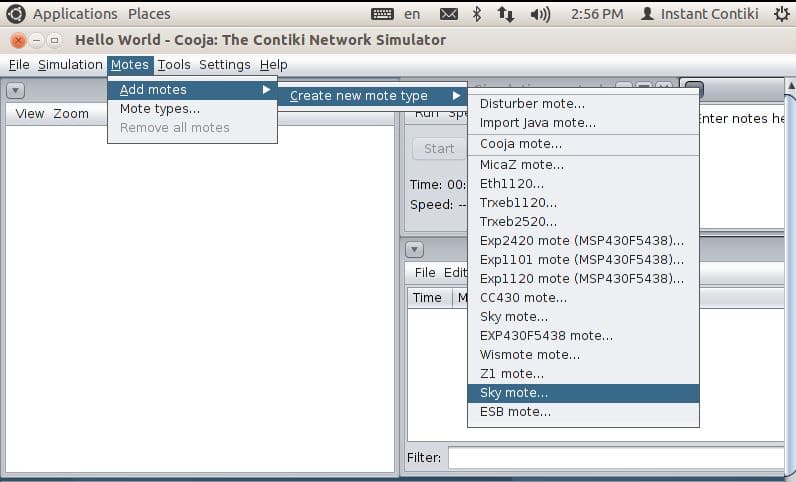
Task: Open the mote output panel's dropdown arrow
Action: coord(414,249)
